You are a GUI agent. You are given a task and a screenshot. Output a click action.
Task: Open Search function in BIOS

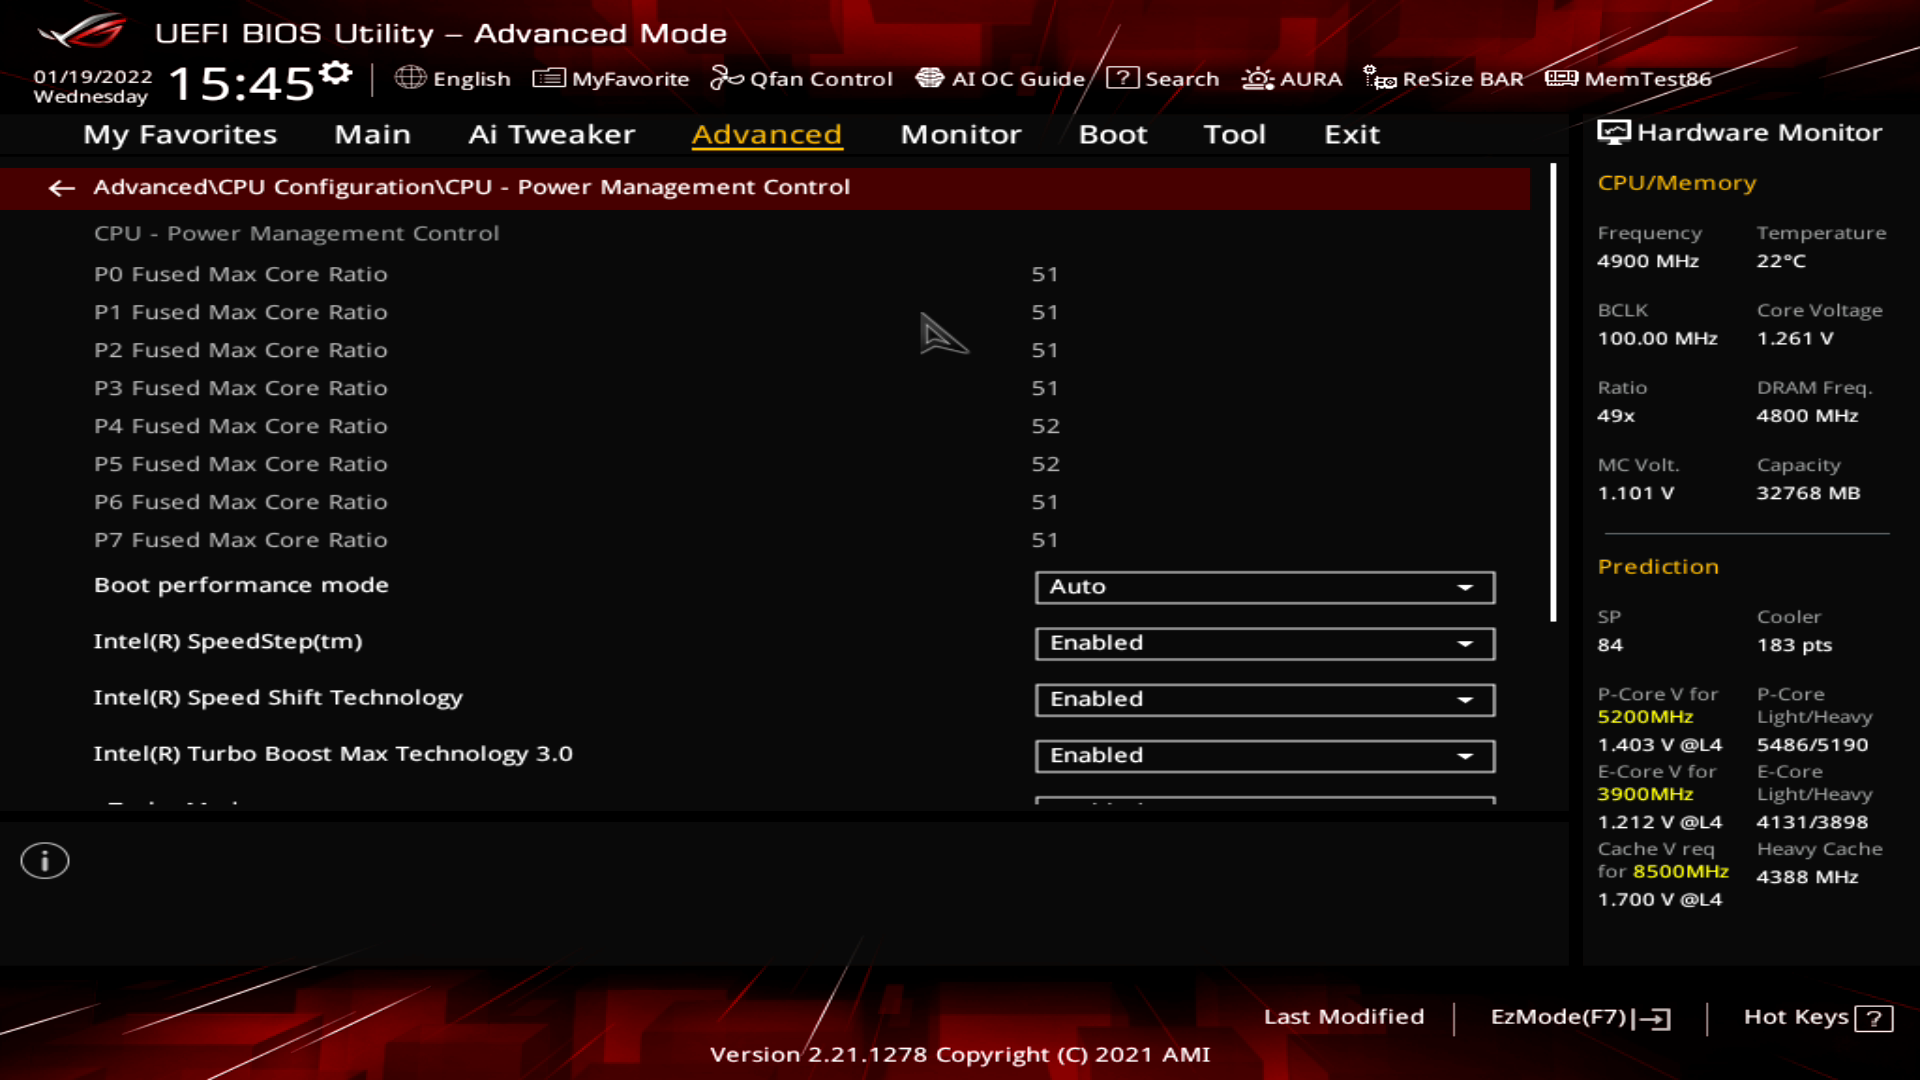[1163, 78]
